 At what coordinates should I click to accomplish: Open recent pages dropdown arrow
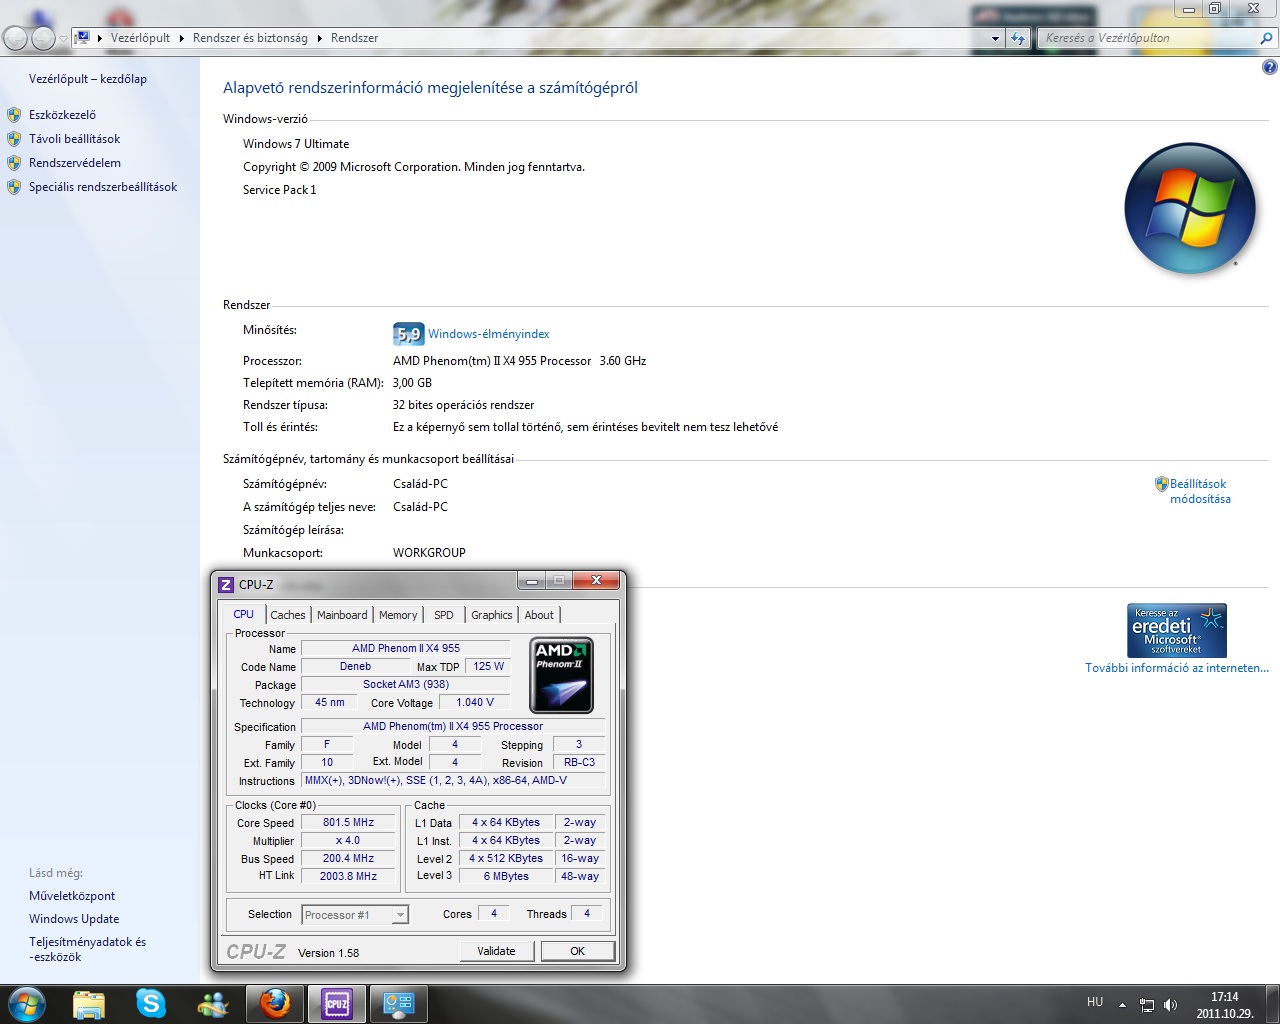tap(63, 39)
